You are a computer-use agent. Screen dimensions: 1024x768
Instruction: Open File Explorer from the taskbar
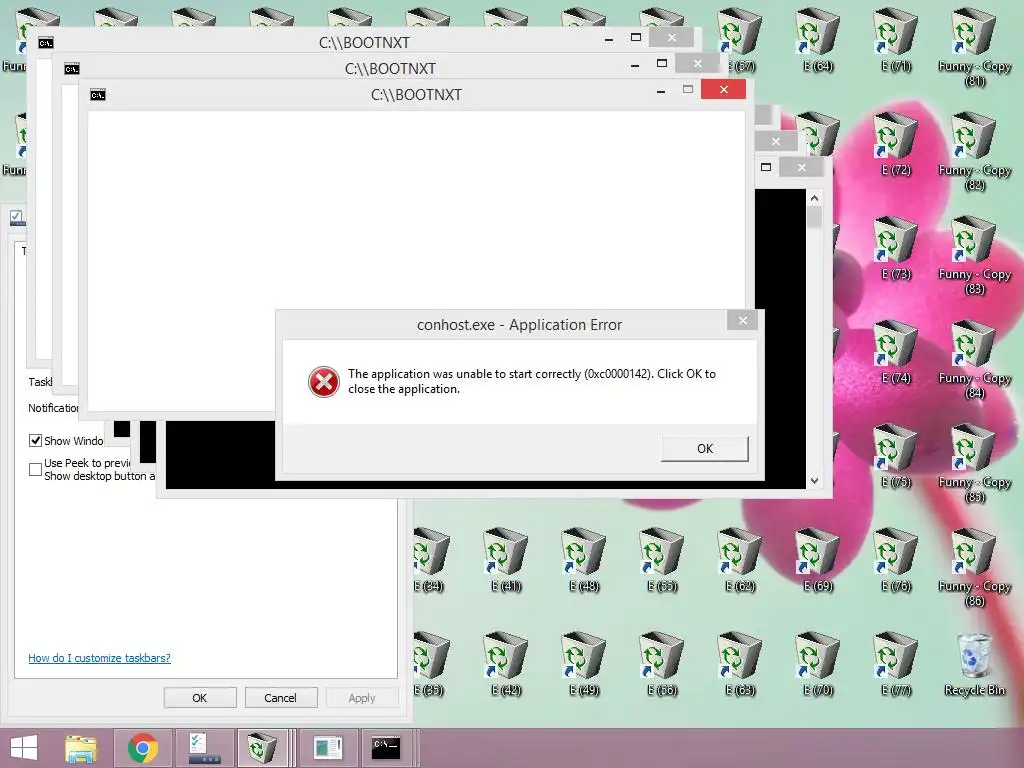(x=81, y=748)
